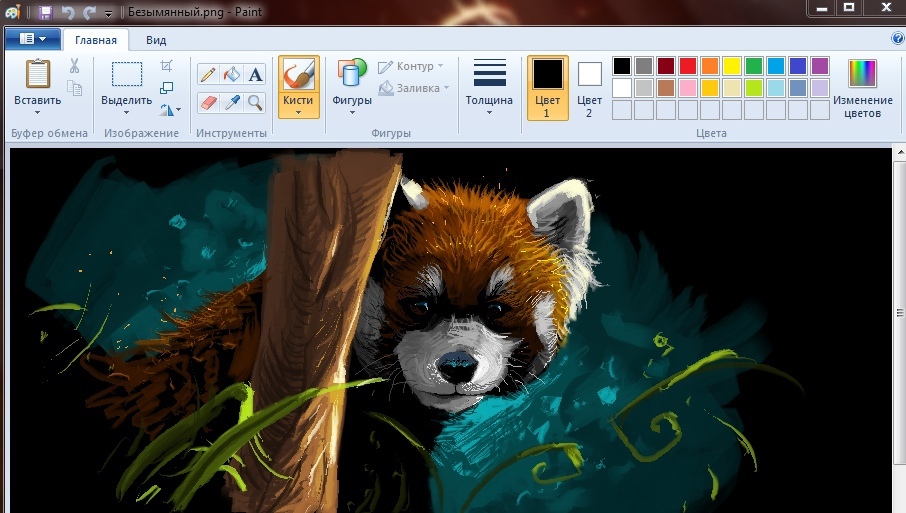Click the Shapes (Фигуры) icon
The image size is (906, 513).
pos(352,74)
